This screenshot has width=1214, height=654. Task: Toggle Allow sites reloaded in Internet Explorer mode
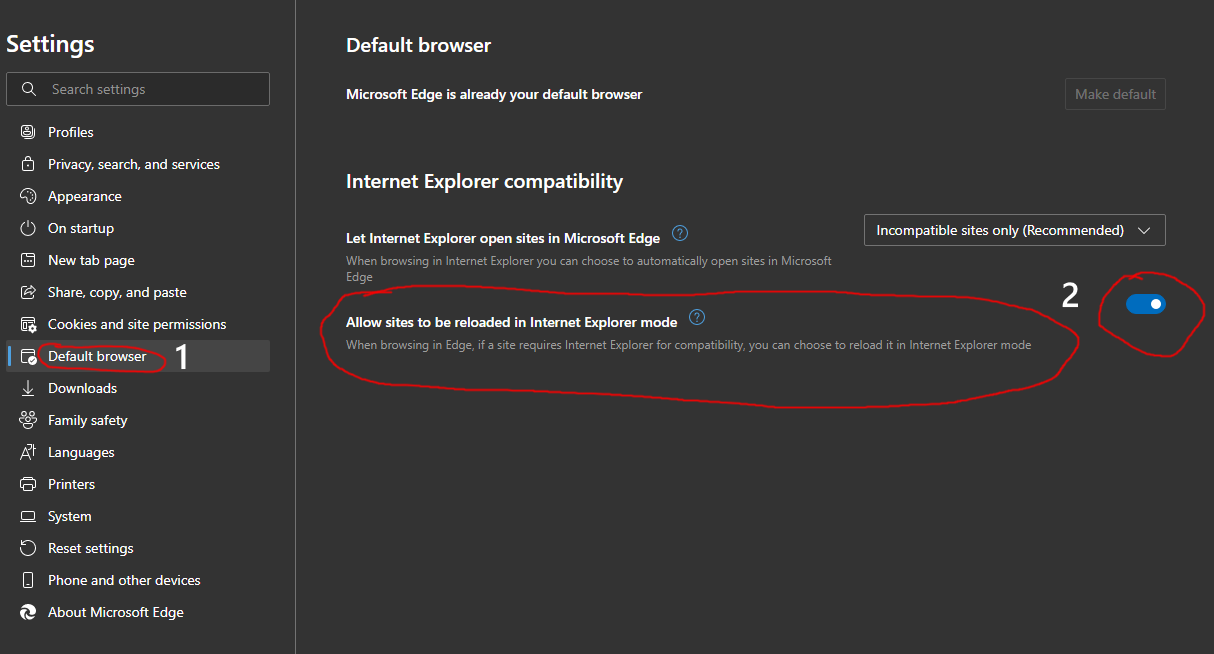click(1145, 304)
